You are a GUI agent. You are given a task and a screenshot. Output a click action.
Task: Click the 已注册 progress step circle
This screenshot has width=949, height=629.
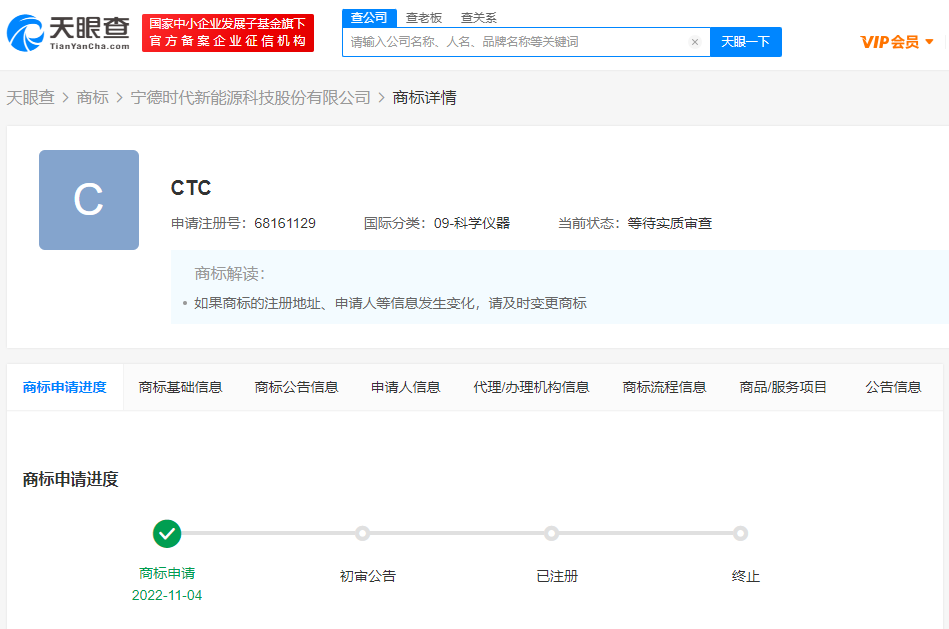[x=551, y=533]
